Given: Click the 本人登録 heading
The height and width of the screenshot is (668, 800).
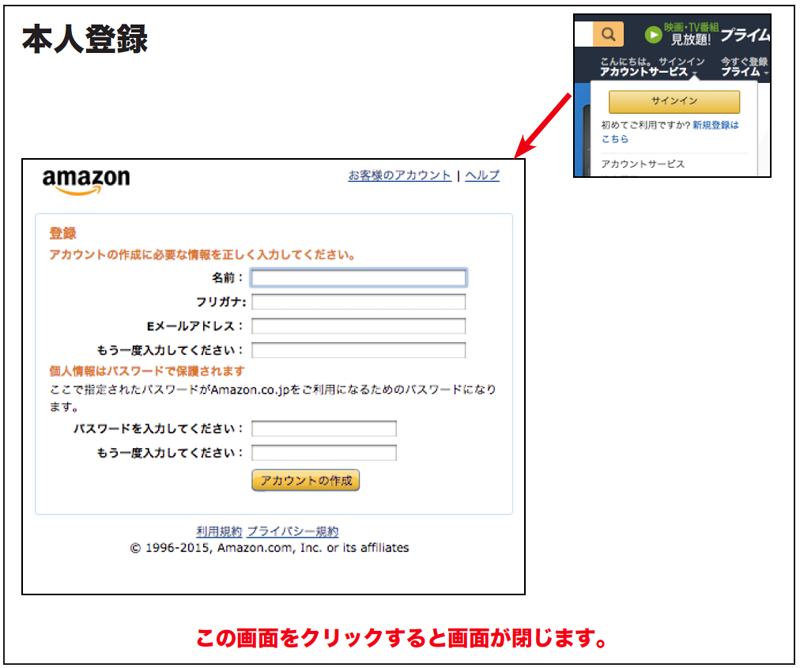Looking at the screenshot, I should [85, 39].
